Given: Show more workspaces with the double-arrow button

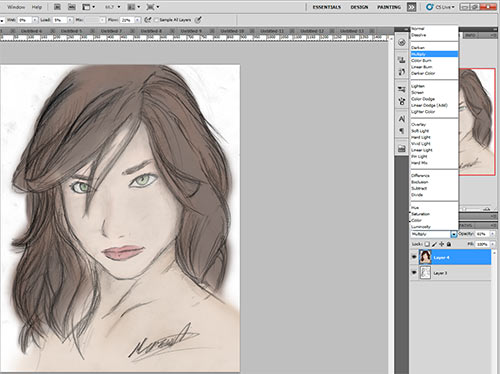Looking at the screenshot, I should click(411, 7).
